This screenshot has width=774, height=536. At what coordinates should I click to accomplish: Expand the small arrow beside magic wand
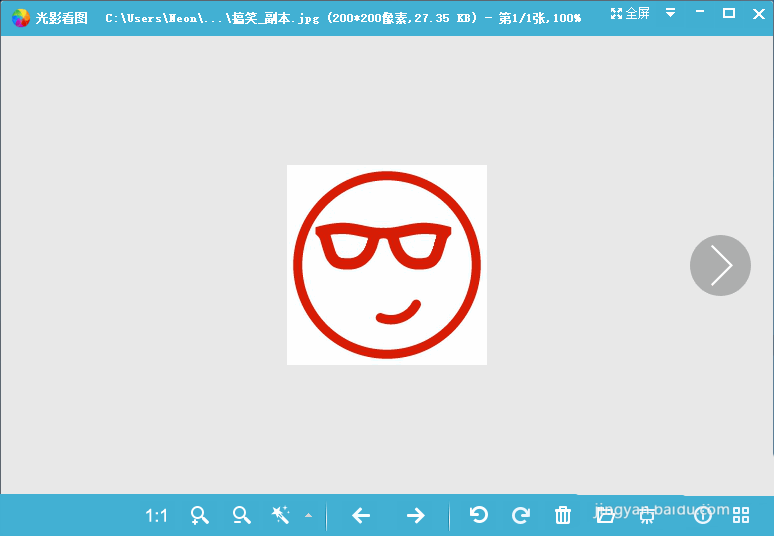coord(308,517)
